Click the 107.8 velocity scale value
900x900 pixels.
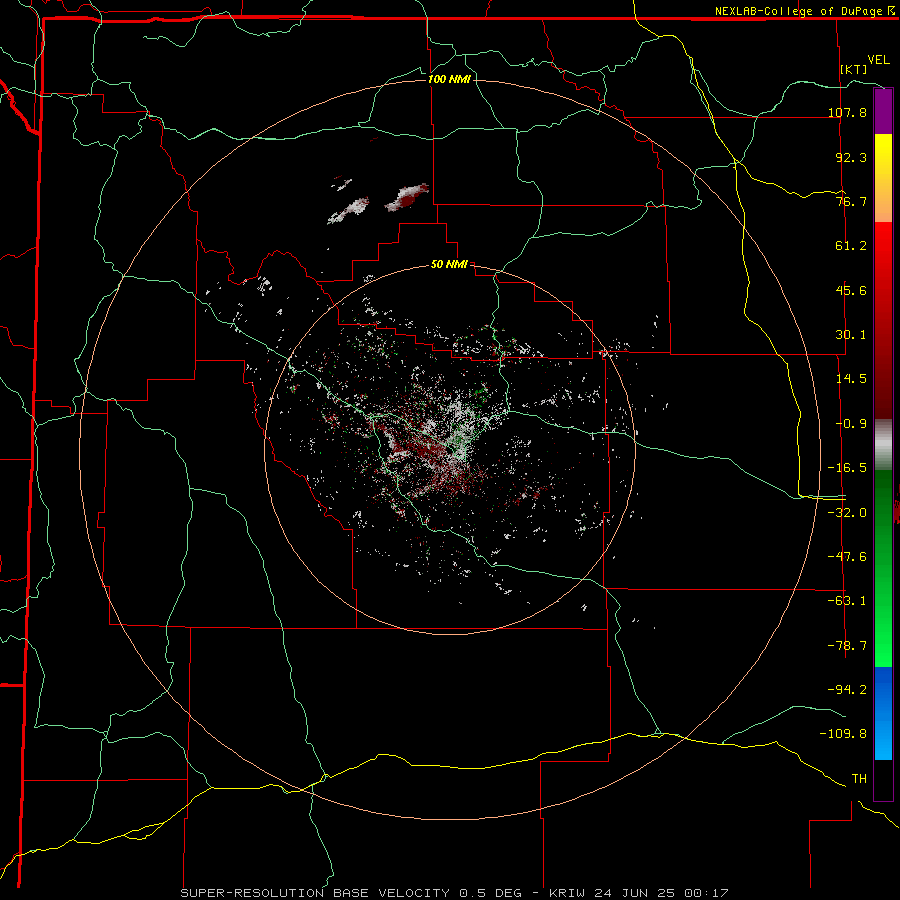click(847, 112)
